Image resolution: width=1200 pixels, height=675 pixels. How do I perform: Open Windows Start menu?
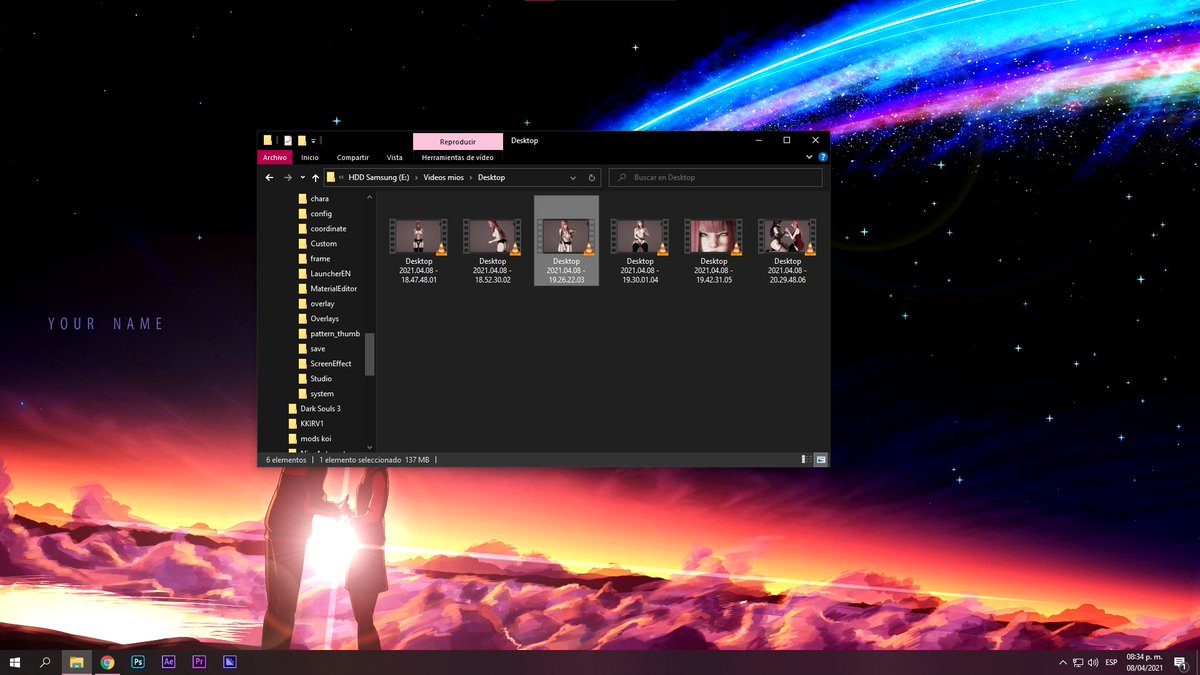pyautogui.click(x=15, y=662)
